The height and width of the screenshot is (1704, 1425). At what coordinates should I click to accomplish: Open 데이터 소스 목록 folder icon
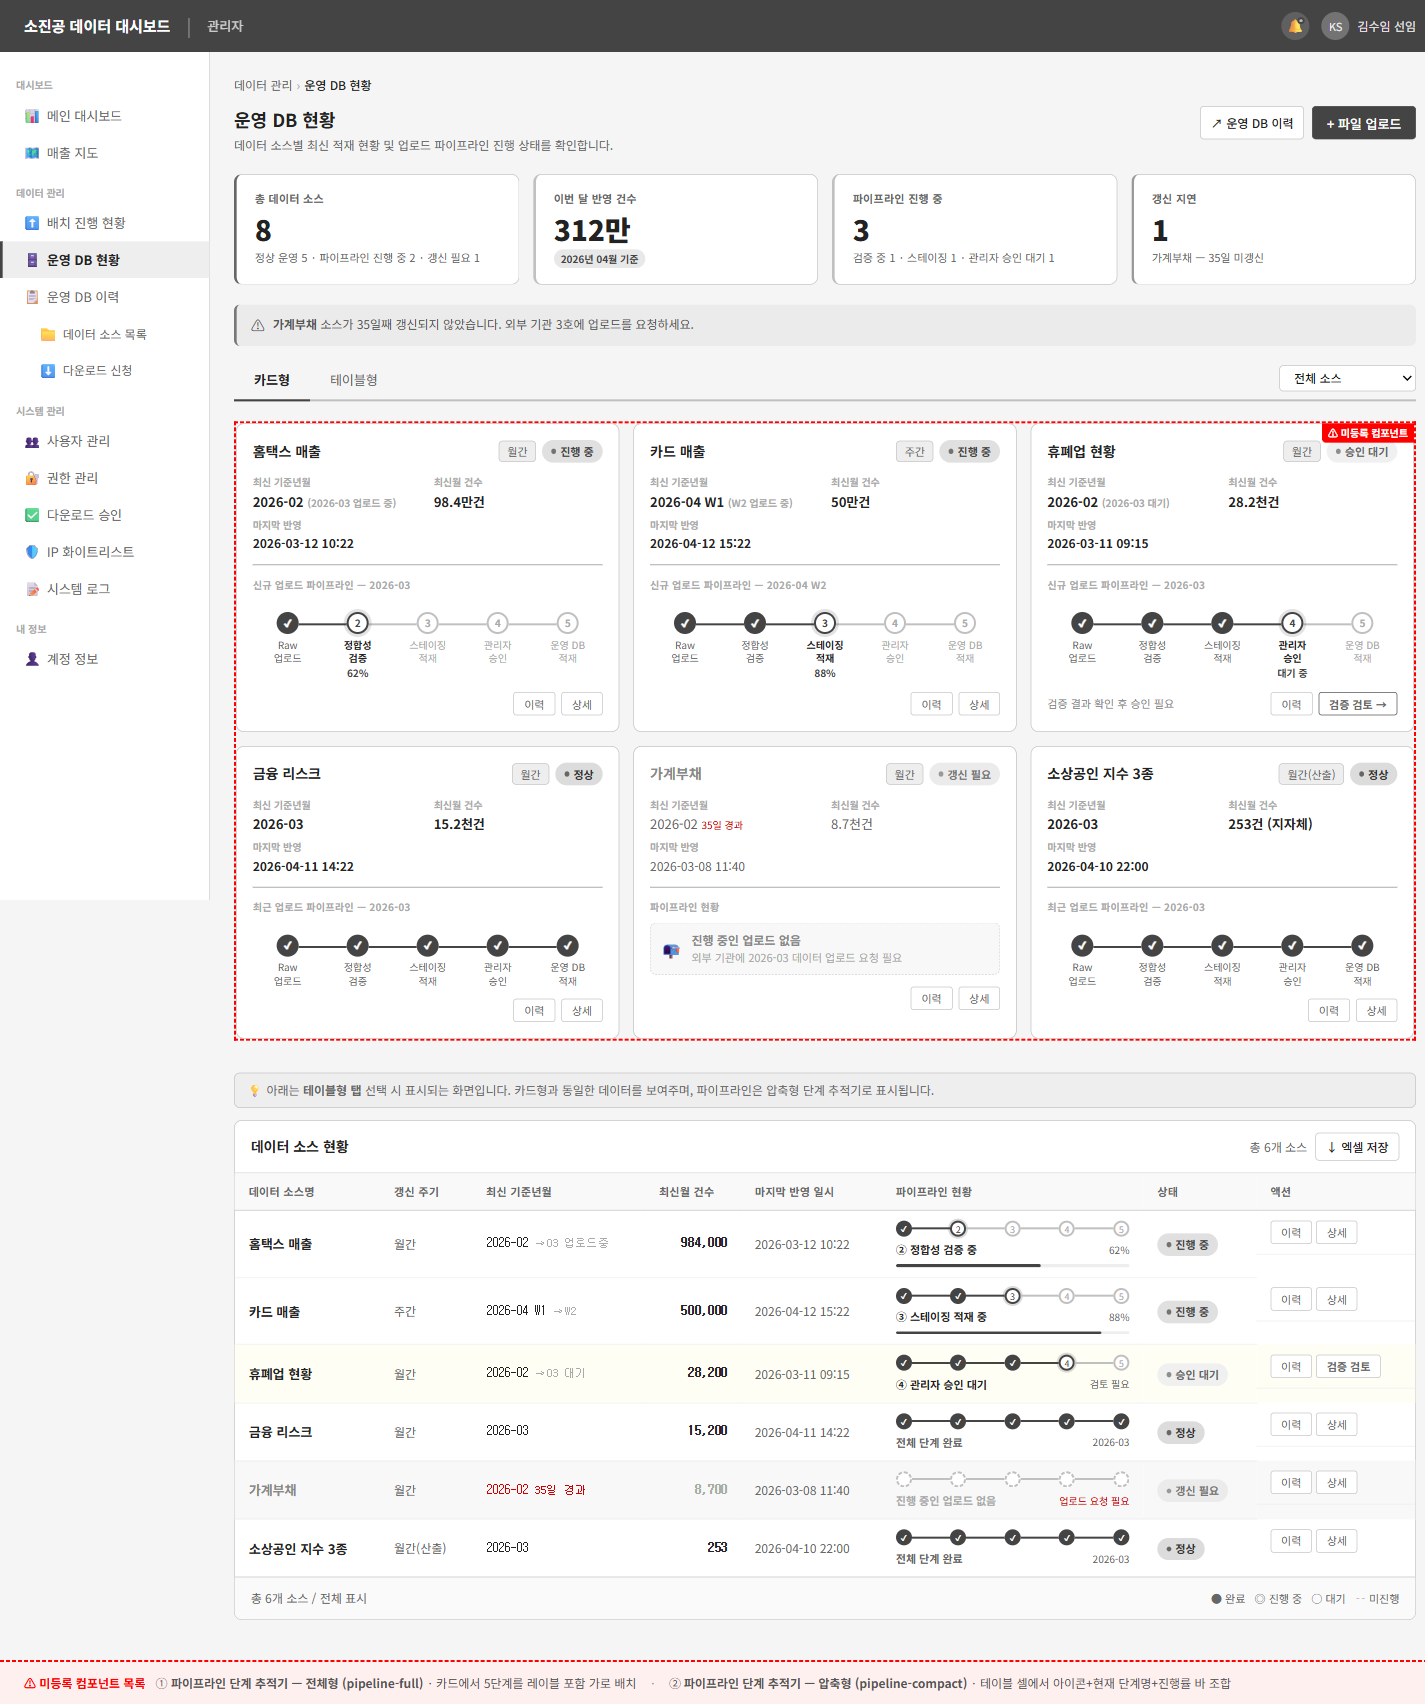[48, 334]
